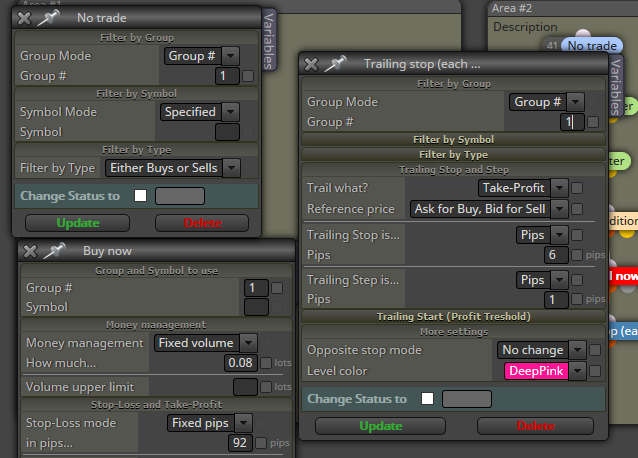Pin the No trade panel

point(48,18)
